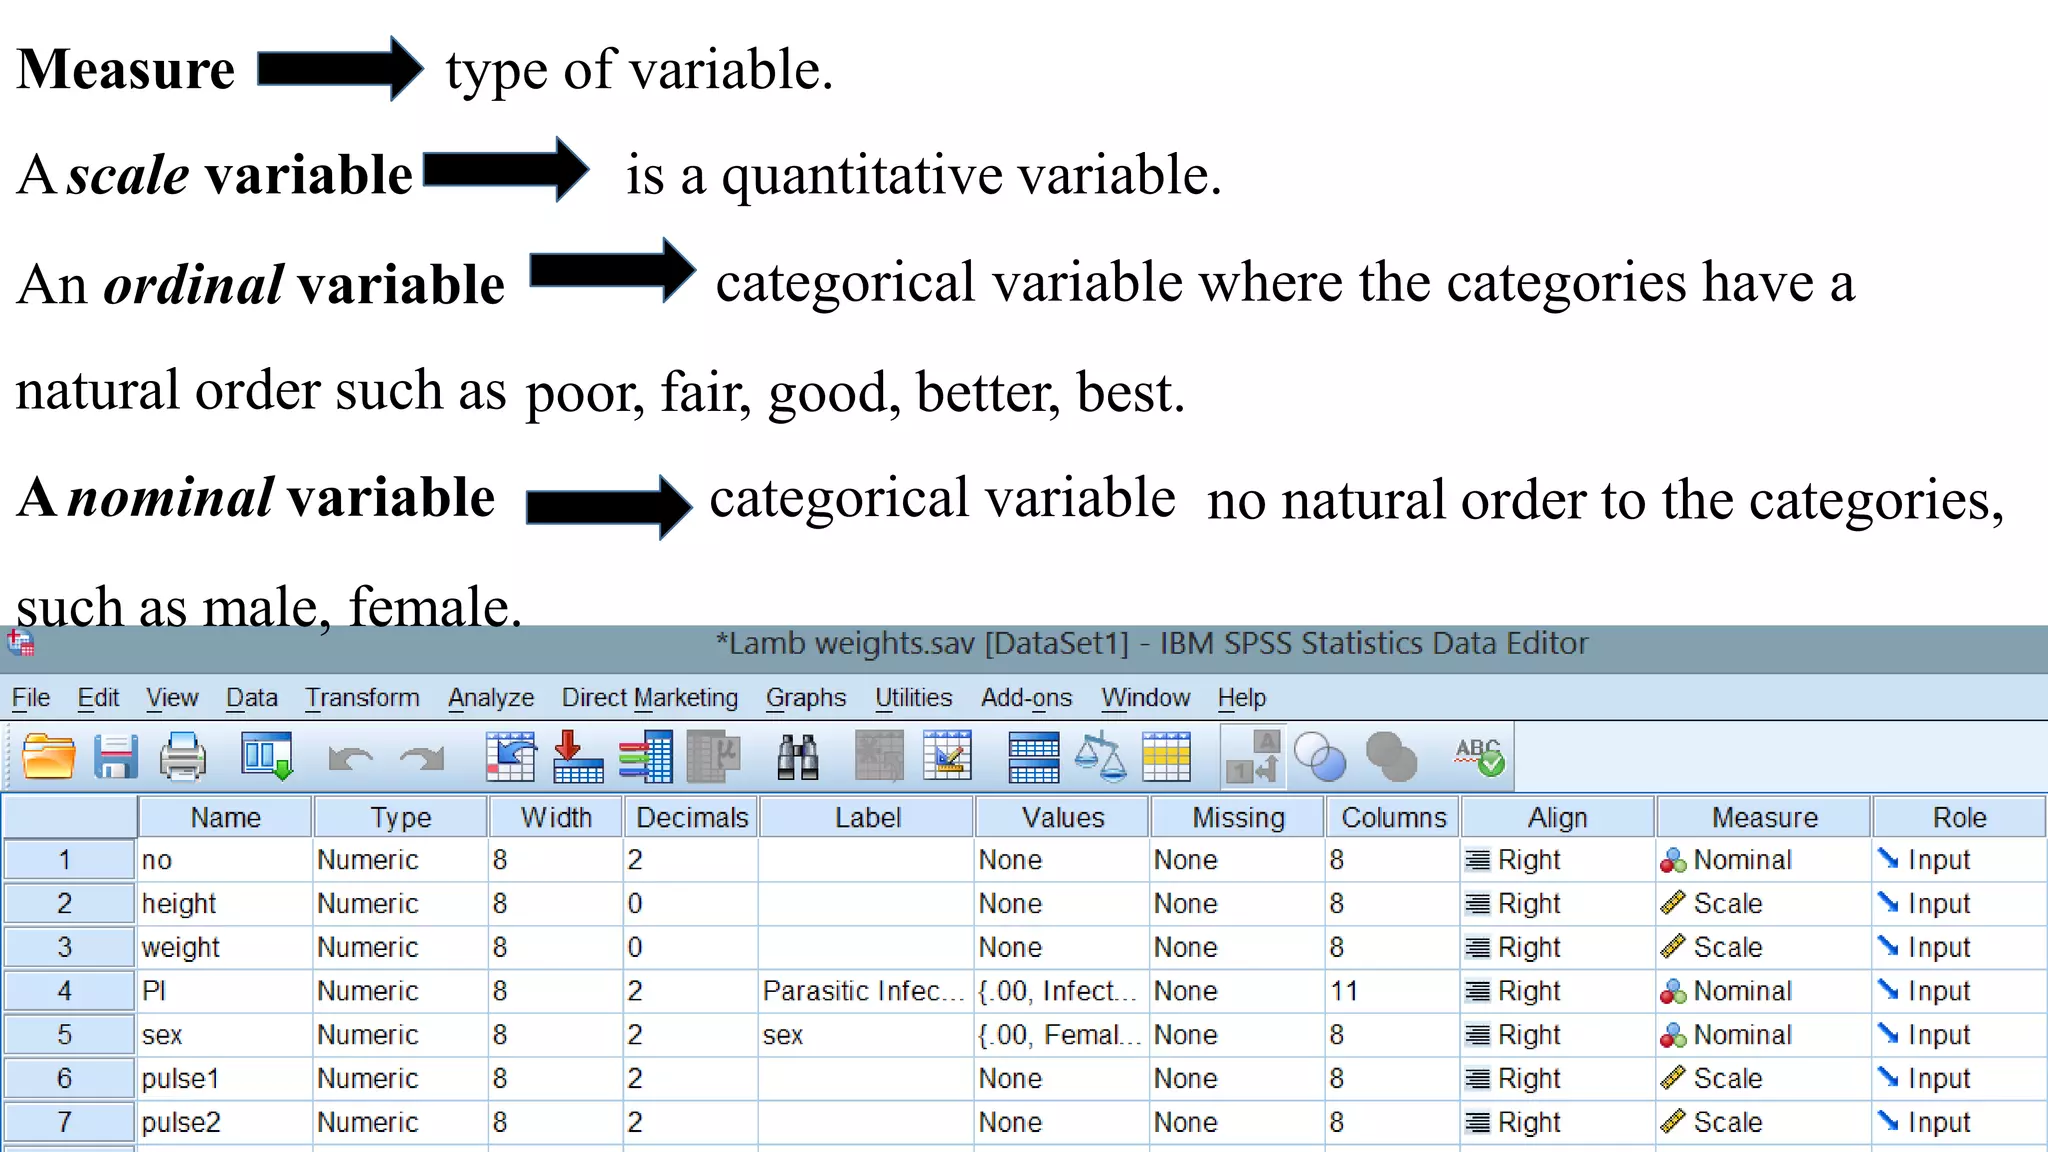Open the Graphs menu
The image size is (2048, 1152).
click(805, 698)
